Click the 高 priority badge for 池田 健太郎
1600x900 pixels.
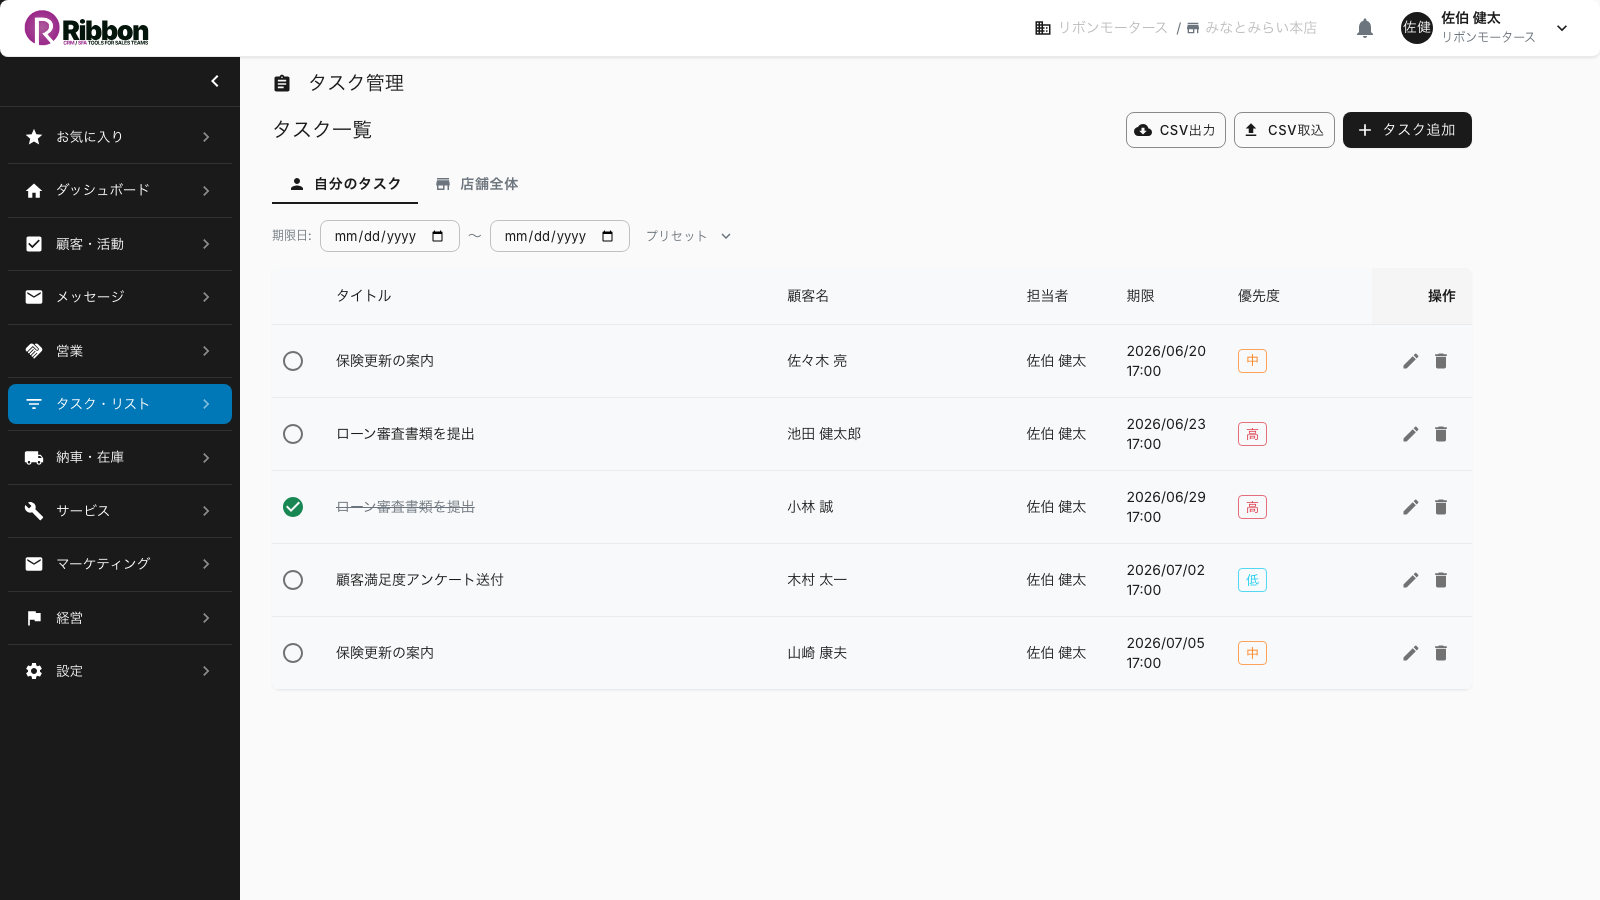pos(1252,434)
